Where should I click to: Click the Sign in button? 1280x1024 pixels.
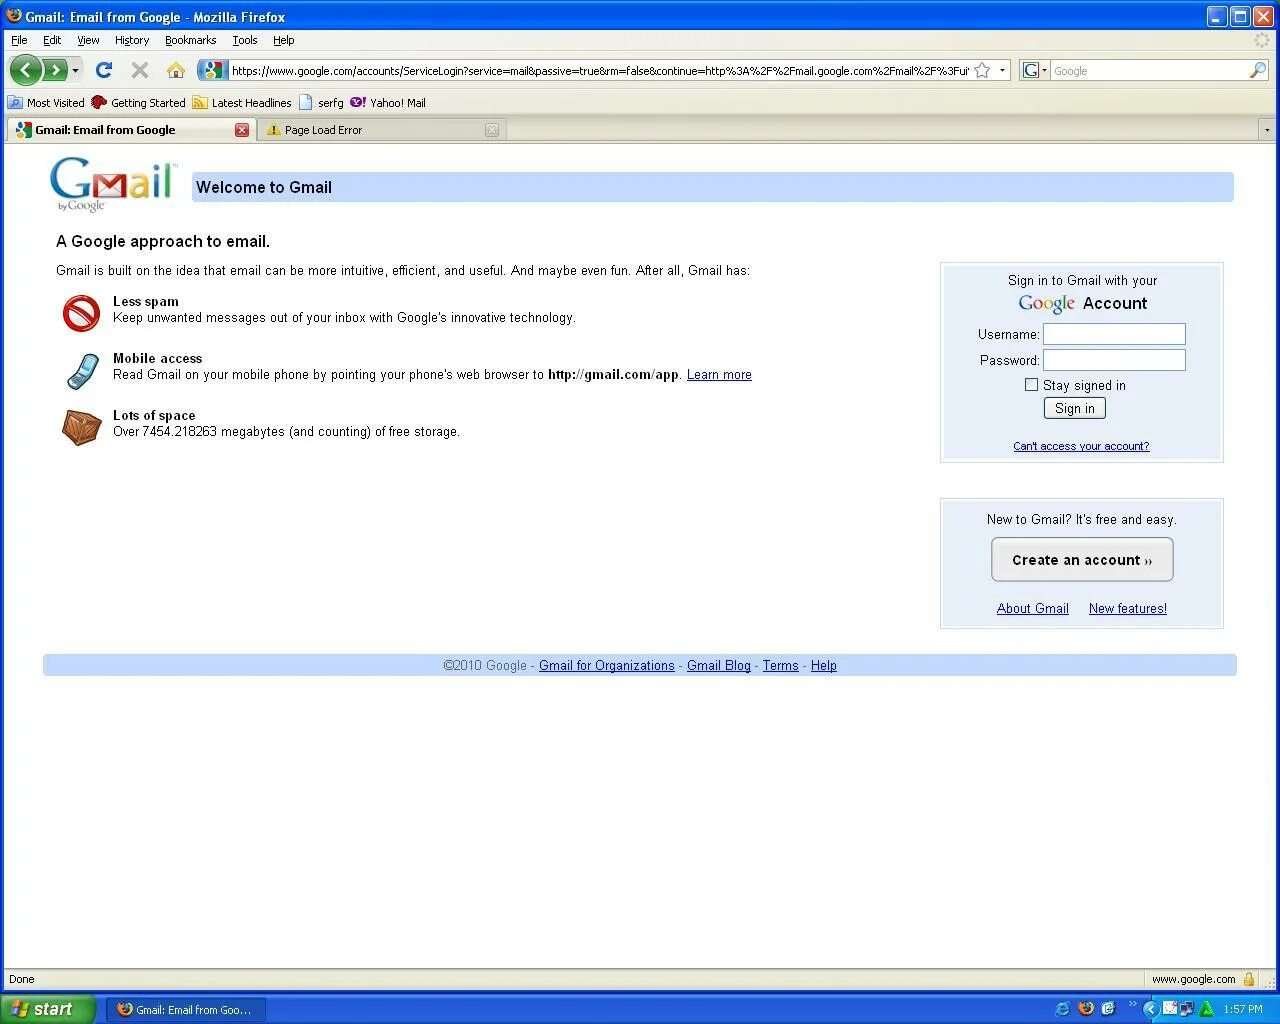[1074, 408]
